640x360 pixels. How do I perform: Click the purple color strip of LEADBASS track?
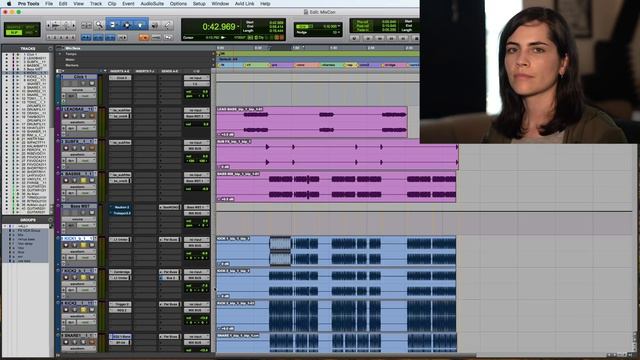click(x=58, y=122)
